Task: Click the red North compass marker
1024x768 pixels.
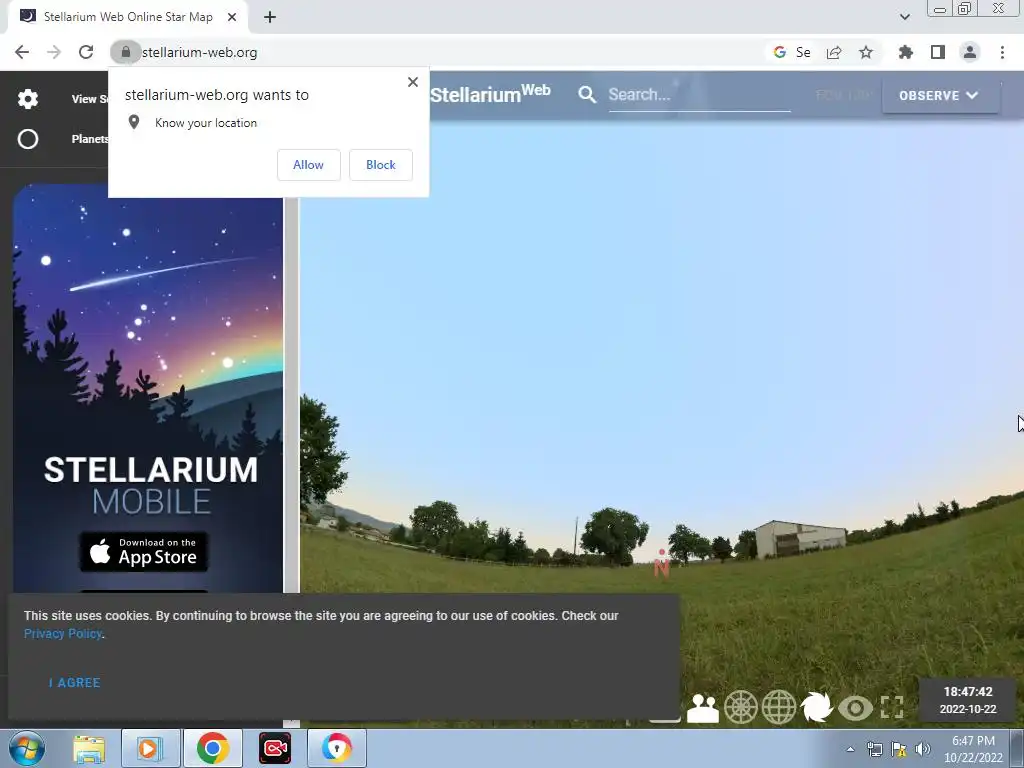Action: [661, 562]
